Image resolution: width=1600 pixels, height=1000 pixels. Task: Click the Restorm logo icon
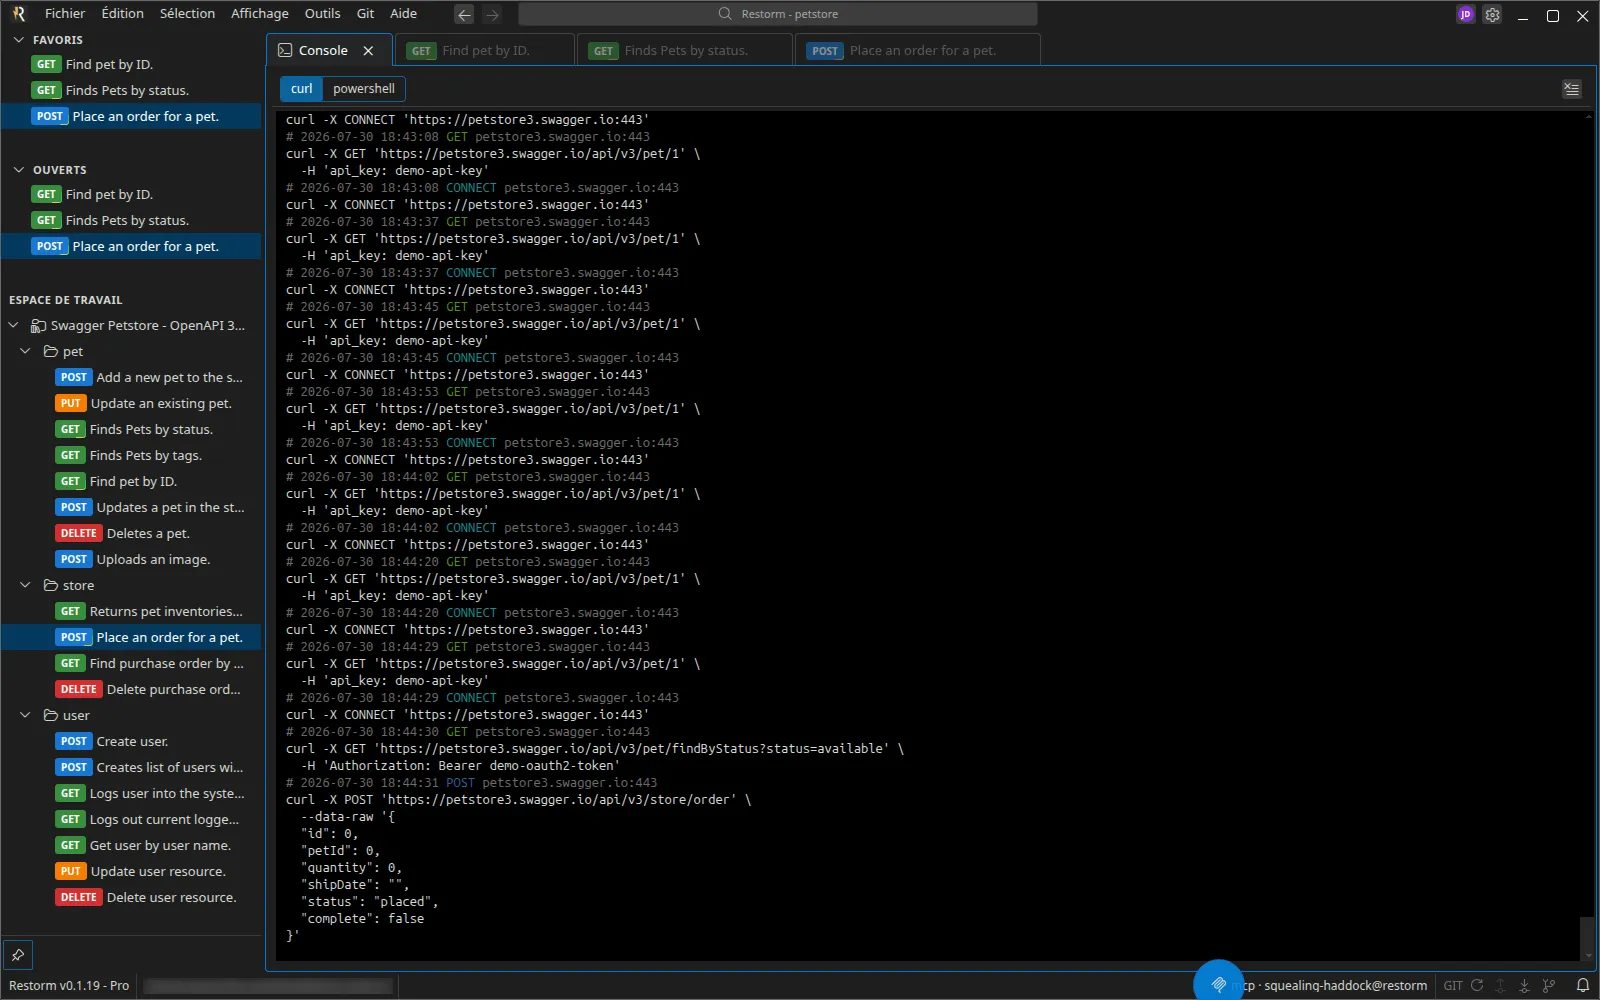[x=19, y=14]
